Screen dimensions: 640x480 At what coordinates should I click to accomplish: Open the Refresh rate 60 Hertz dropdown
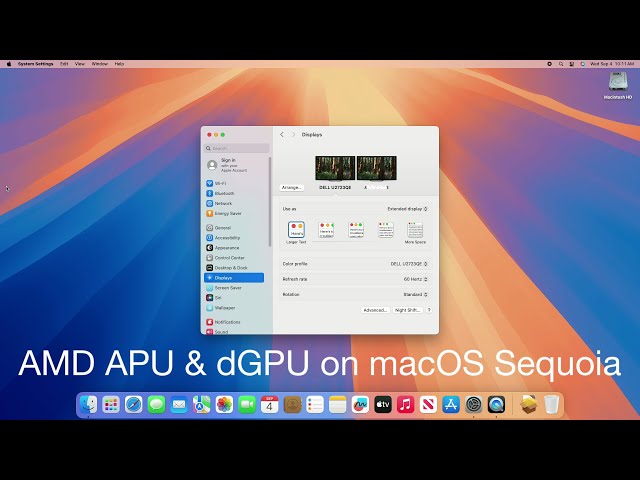[x=416, y=279]
